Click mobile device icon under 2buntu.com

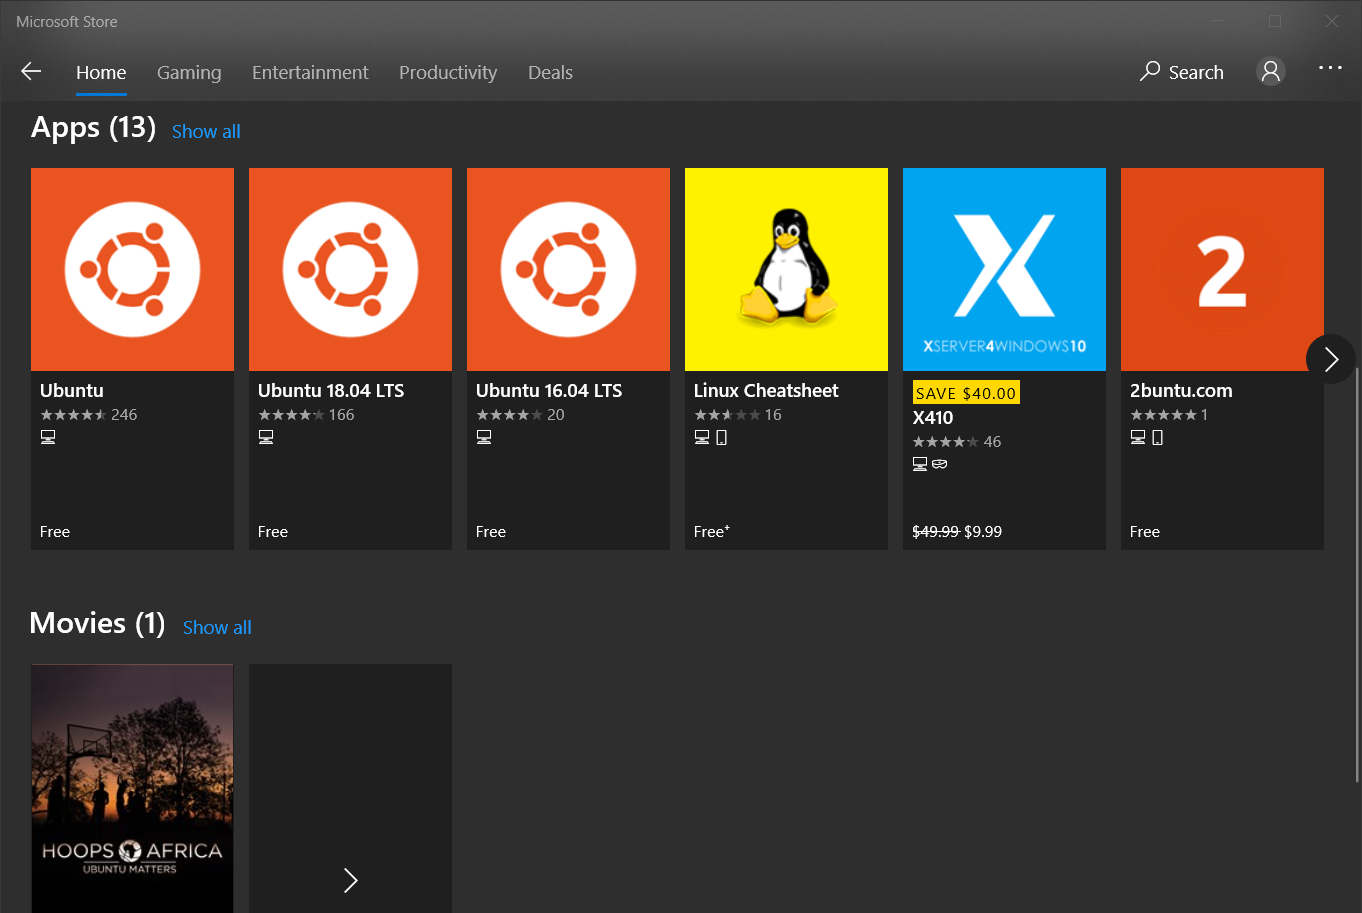pyautogui.click(x=1158, y=437)
